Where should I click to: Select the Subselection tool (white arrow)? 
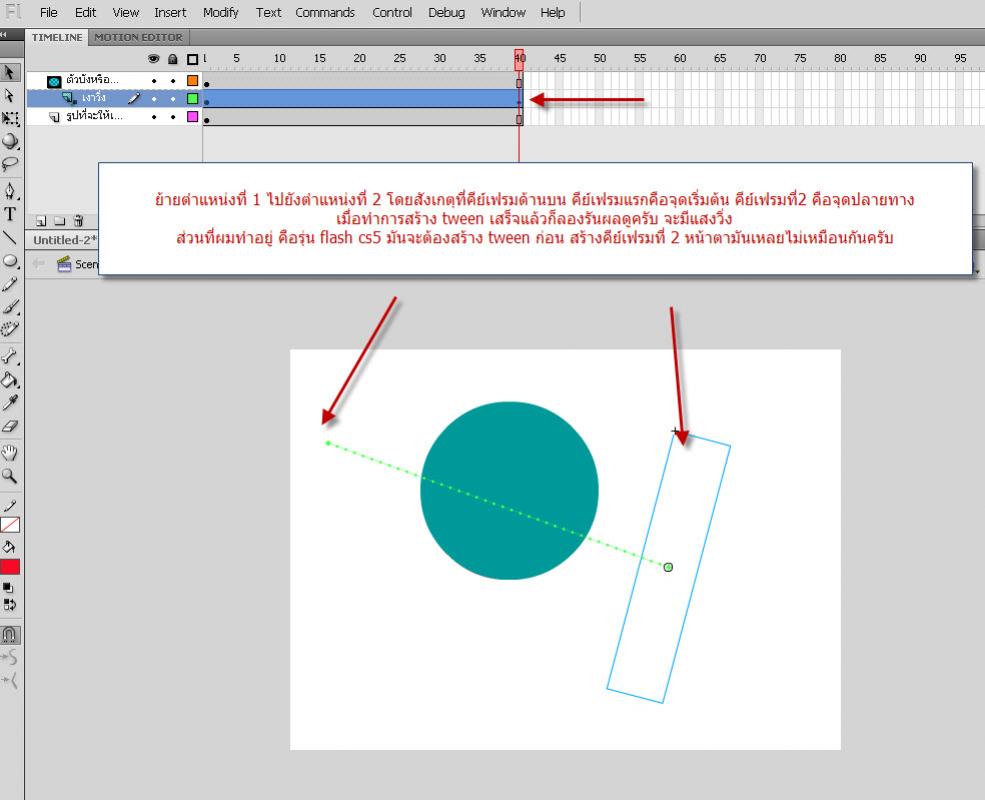[10, 96]
